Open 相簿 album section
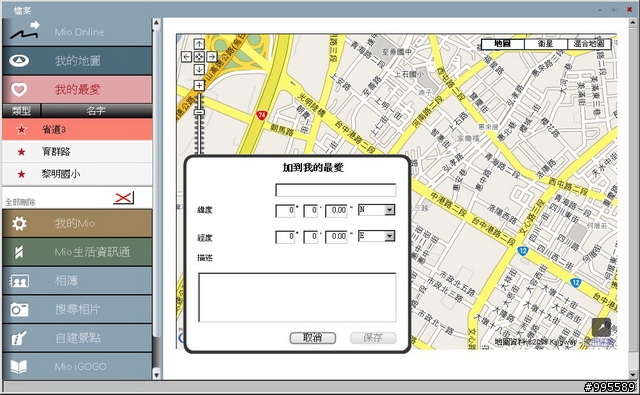This screenshot has width=640, height=395. tap(77, 280)
